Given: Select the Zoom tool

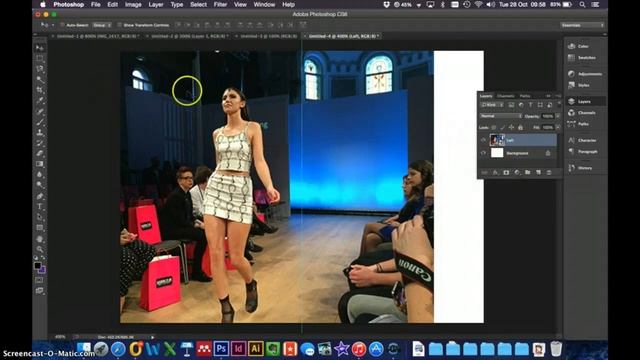Looking at the screenshot, I should click(x=40, y=249).
